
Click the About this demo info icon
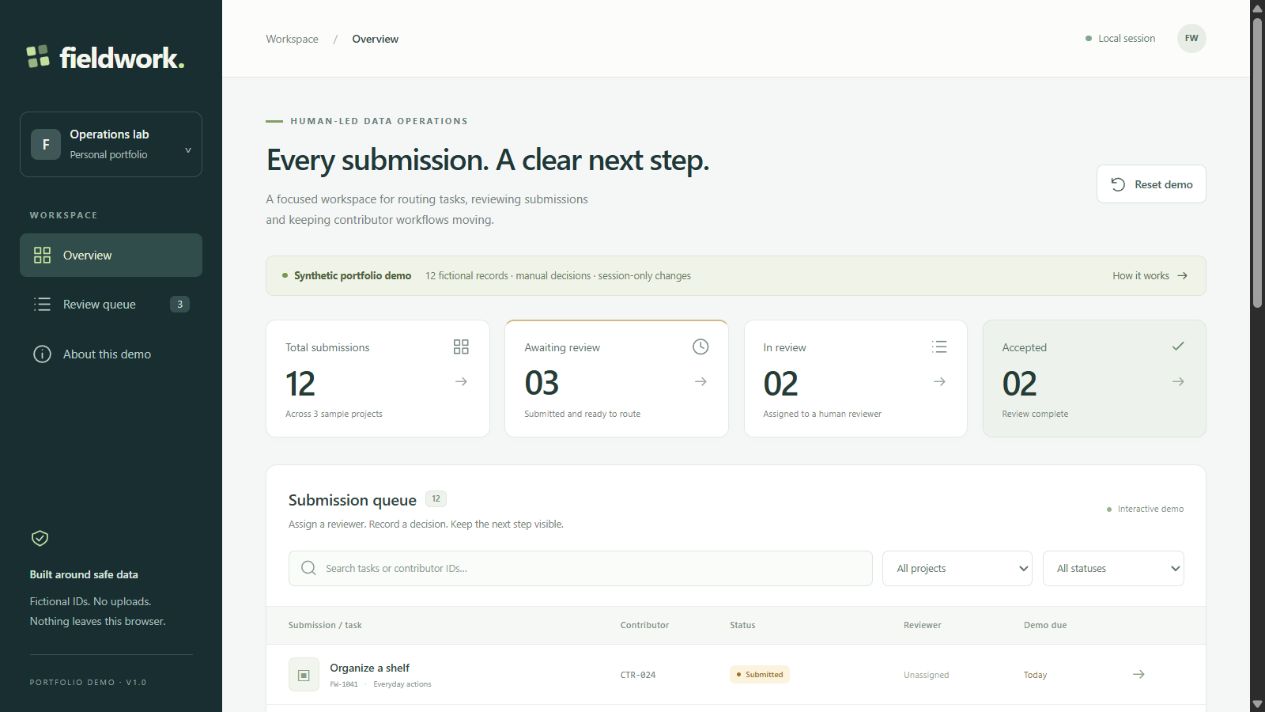(42, 354)
